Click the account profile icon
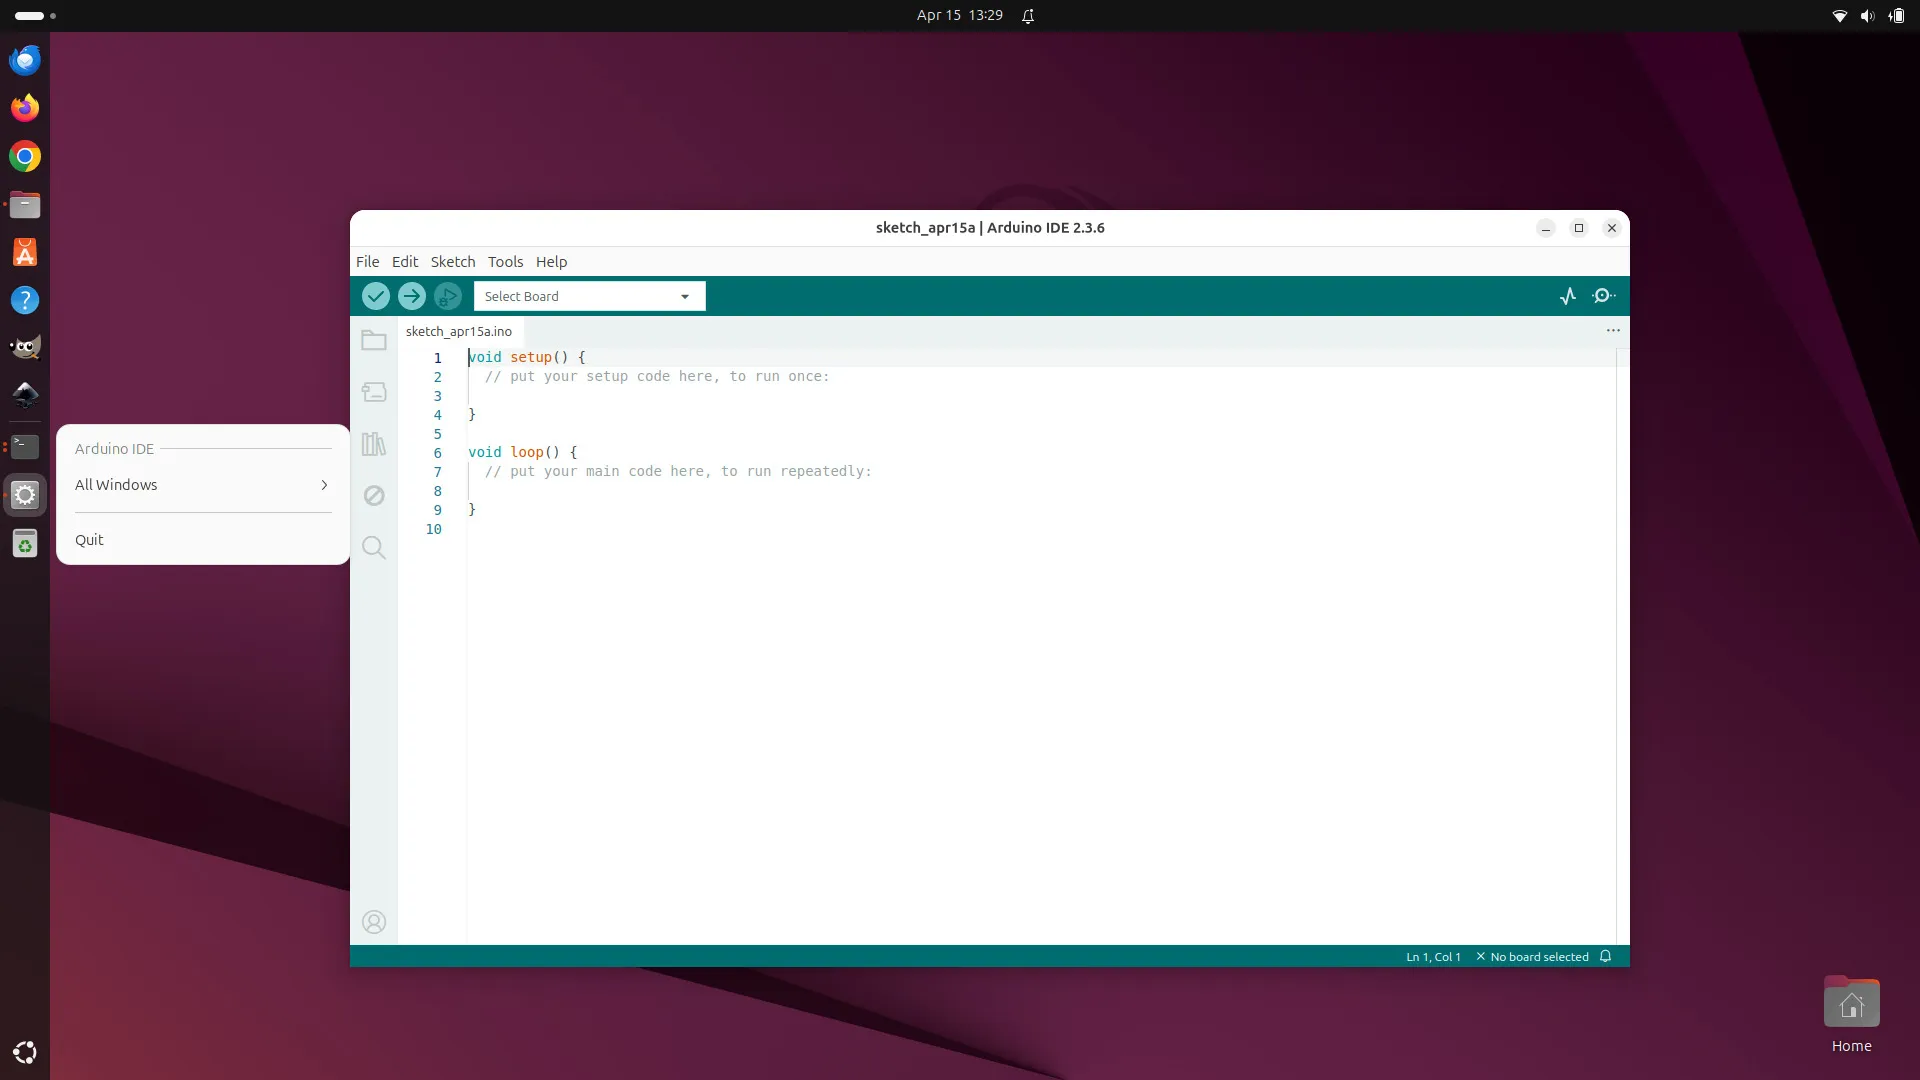Screen dimensions: 1920x1080 [374, 922]
